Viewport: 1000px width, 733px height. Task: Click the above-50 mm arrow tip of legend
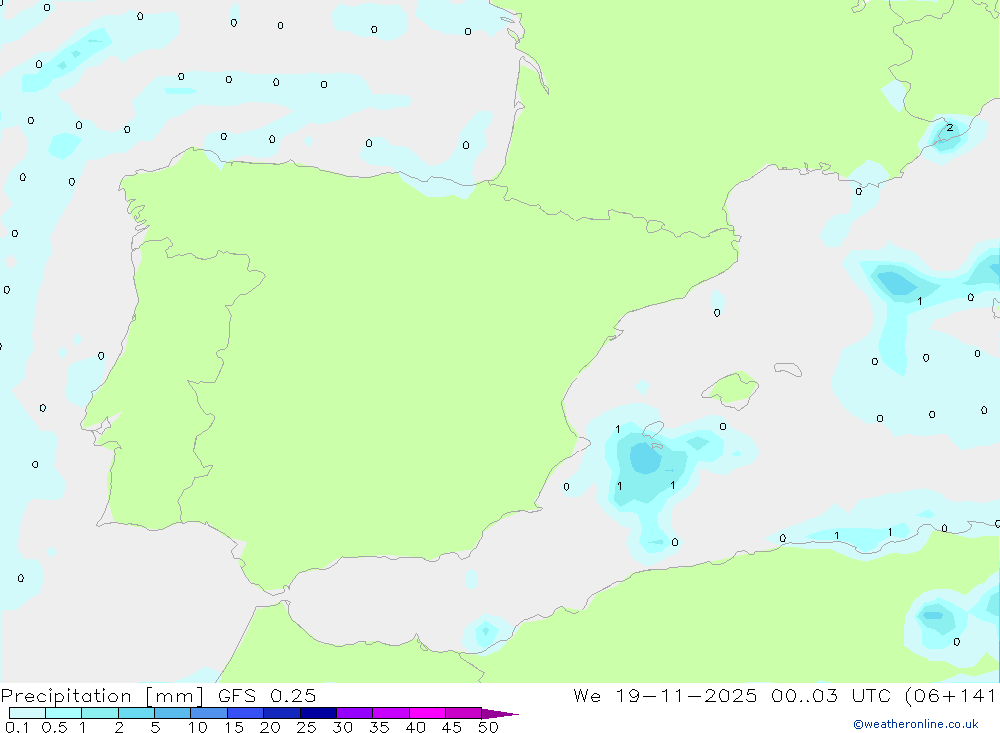point(500,714)
